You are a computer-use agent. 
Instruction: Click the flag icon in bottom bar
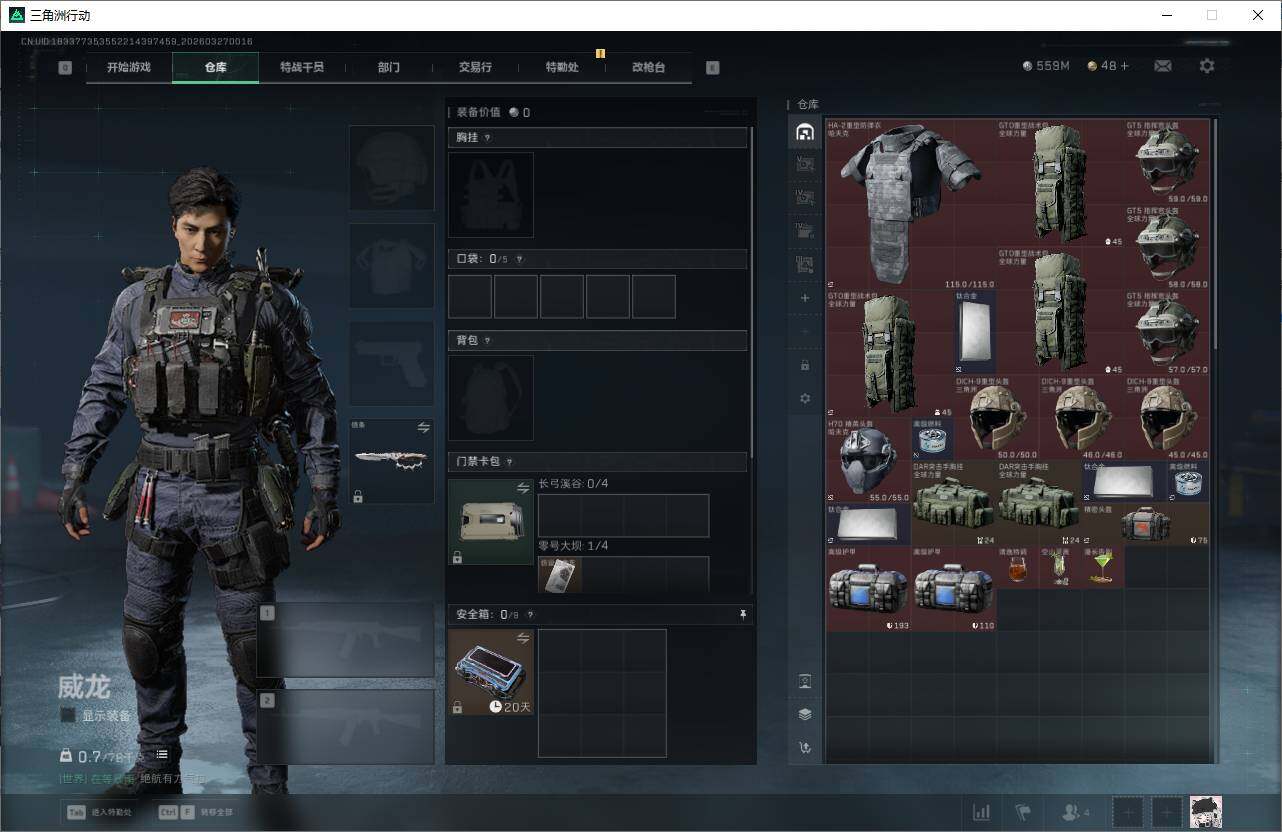(1023, 812)
